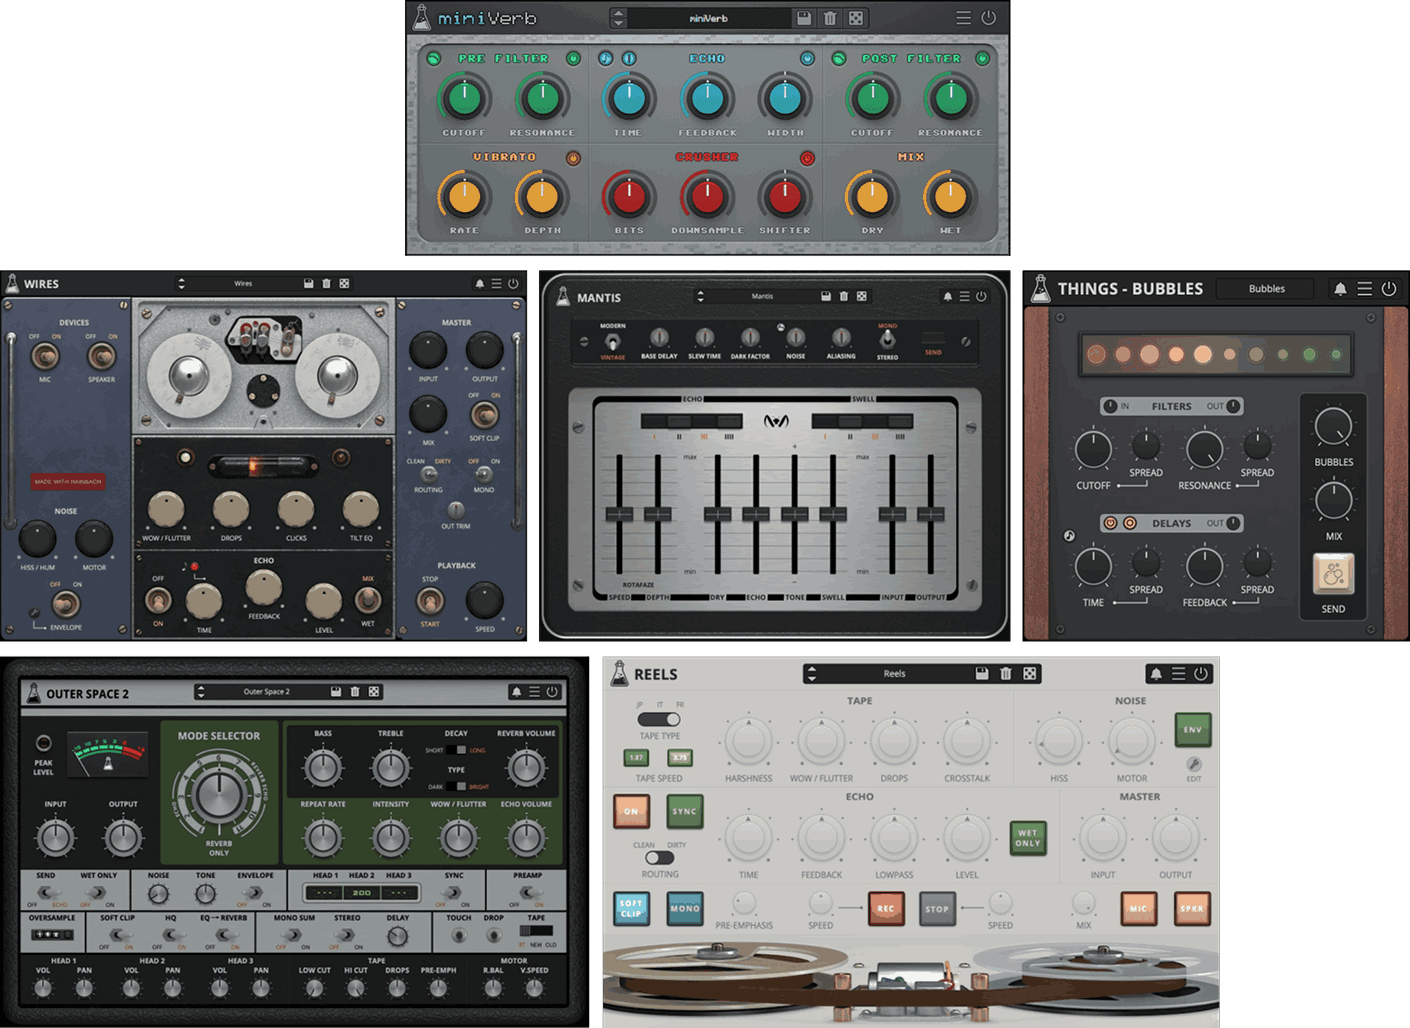Enable Crusher power button in miniVerb
The height and width of the screenshot is (1028, 1410).
(807, 158)
